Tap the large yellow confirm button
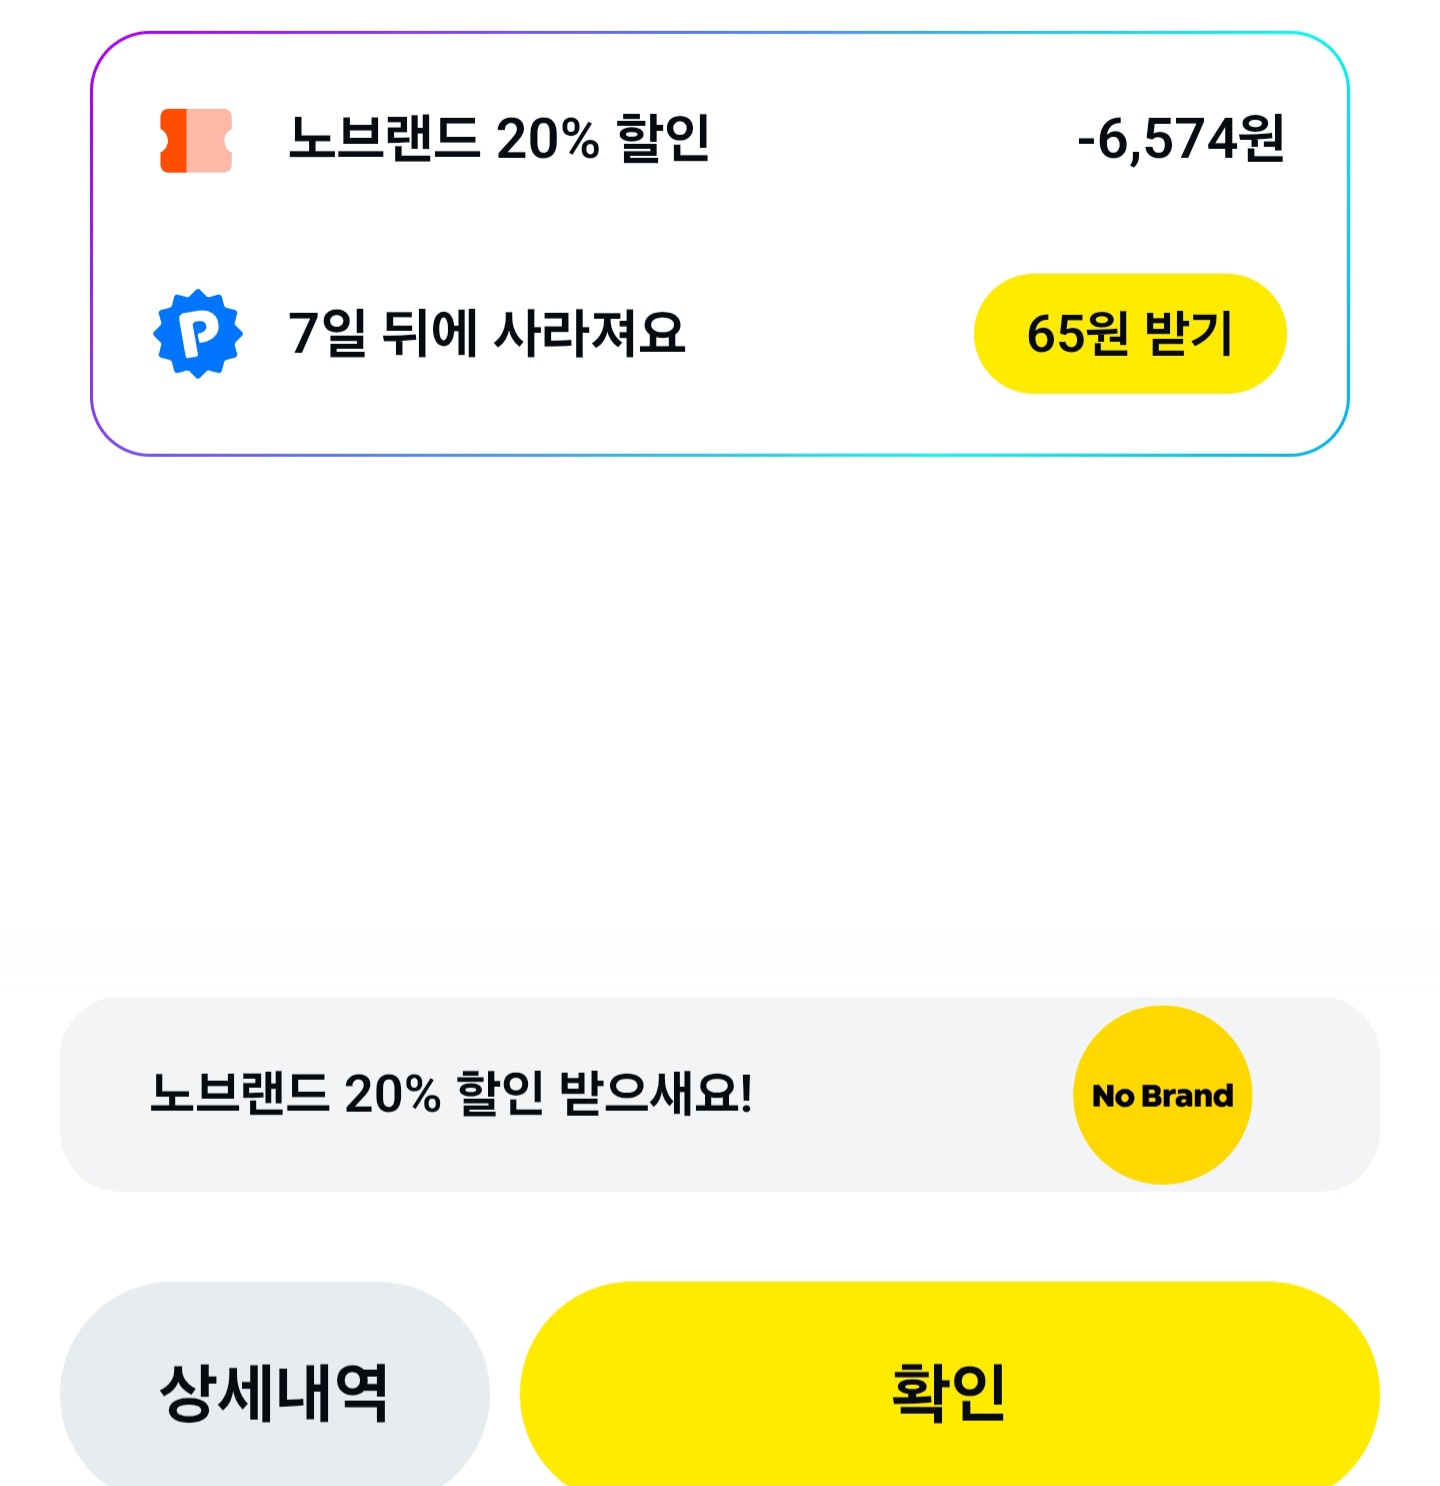 (950, 1391)
